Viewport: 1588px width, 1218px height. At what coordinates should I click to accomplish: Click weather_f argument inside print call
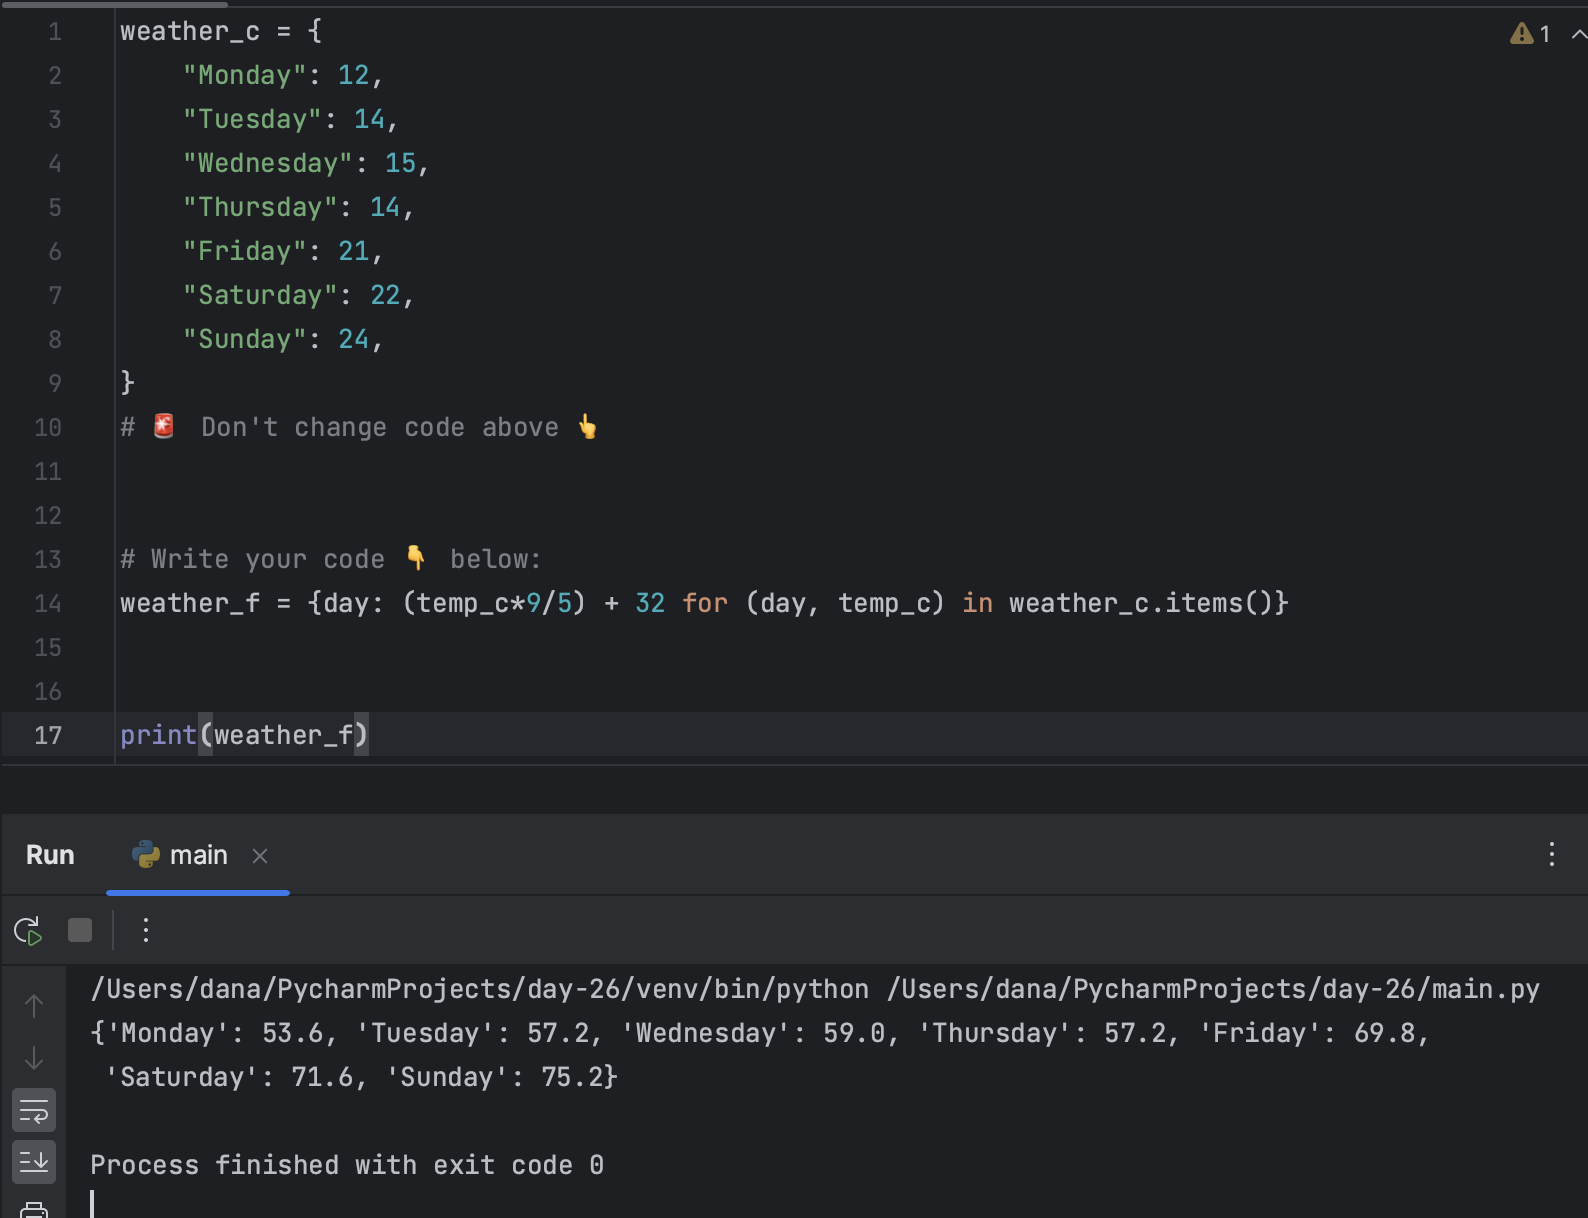(283, 736)
